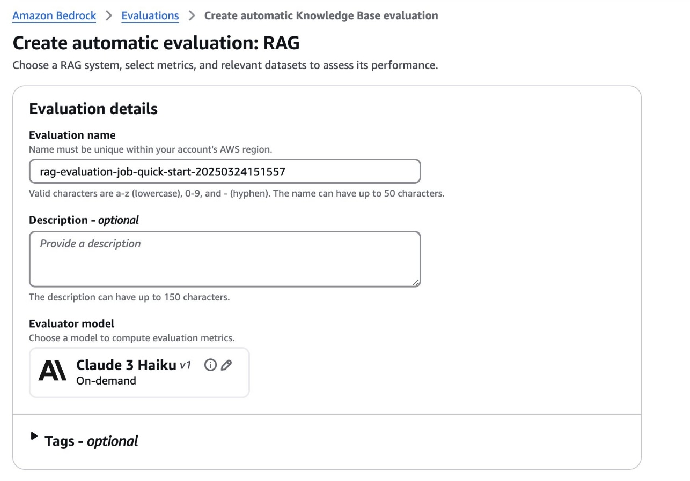Select the Claude 3 Haiku model name
The width and height of the screenshot is (690, 481).
pyautogui.click(x=126, y=365)
